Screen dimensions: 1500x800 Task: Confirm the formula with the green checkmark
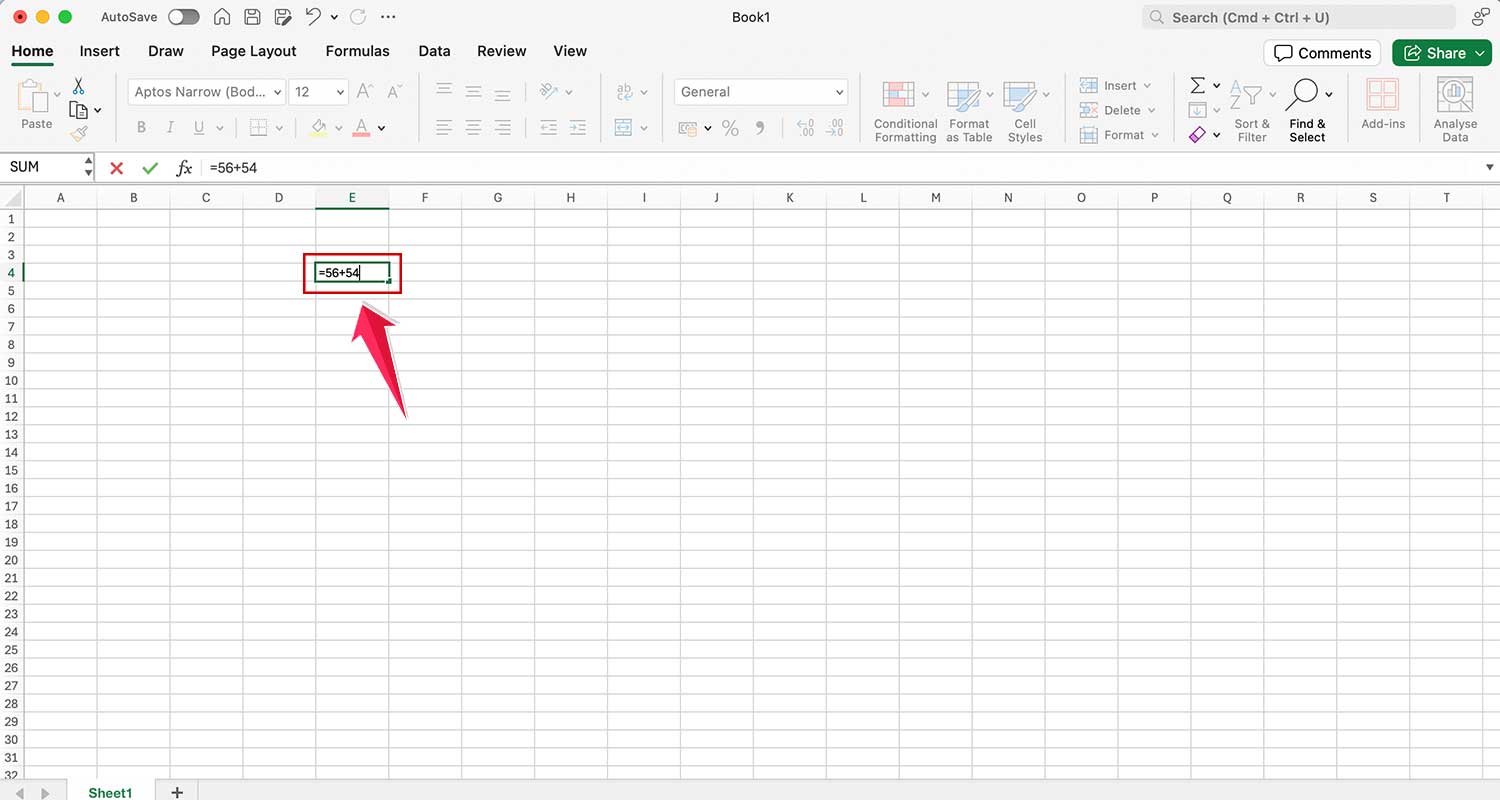click(150, 168)
